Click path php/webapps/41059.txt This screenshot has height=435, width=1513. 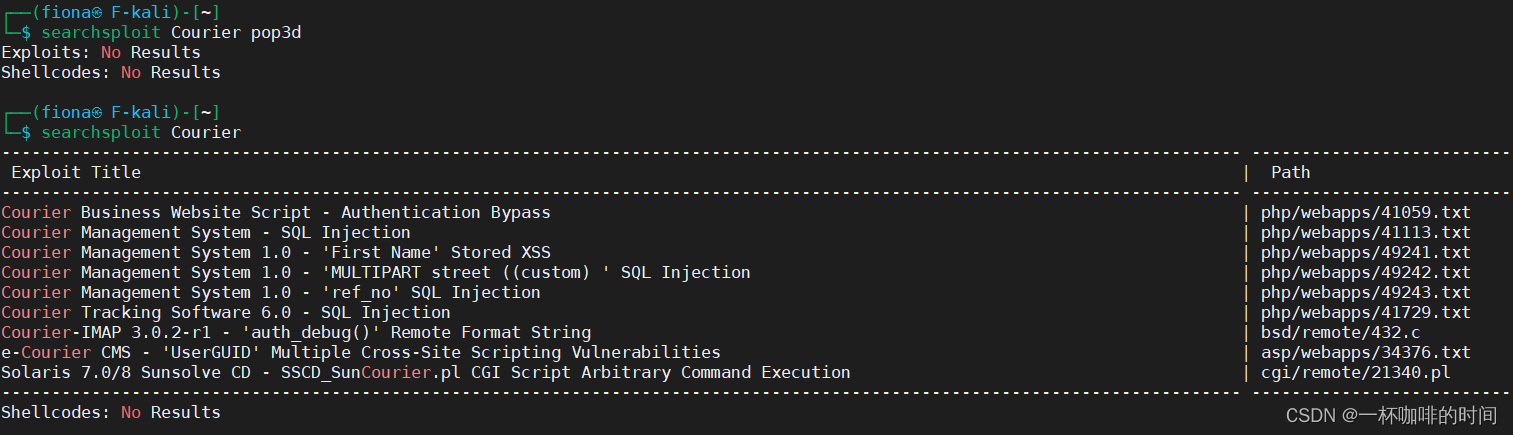(x=1366, y=212)
